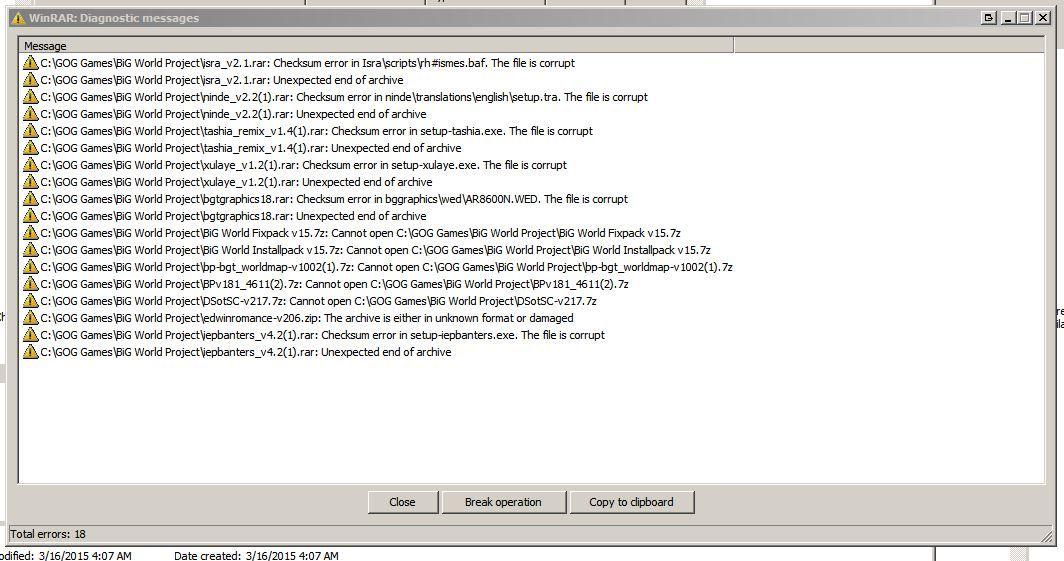Minimize the Diagnostic messages window
This screenshot has height=561, width=1064.
(x=1008, y=18)
